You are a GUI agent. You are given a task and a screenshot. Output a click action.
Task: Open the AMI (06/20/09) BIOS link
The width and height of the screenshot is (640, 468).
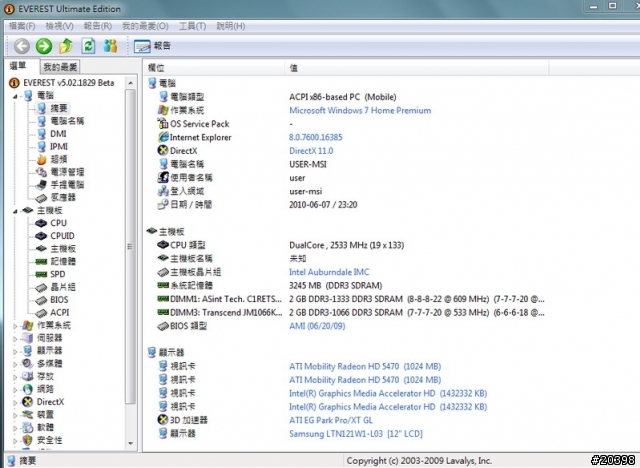point(317,326)
